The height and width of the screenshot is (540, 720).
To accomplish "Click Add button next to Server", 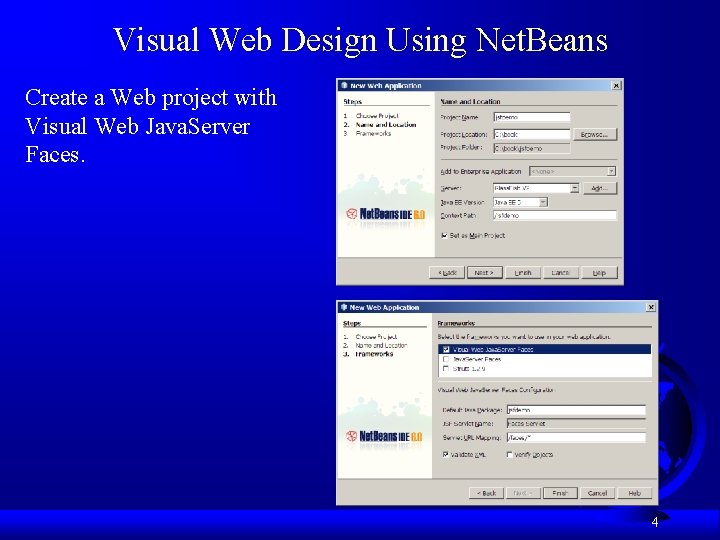I will tap(600, 188).
